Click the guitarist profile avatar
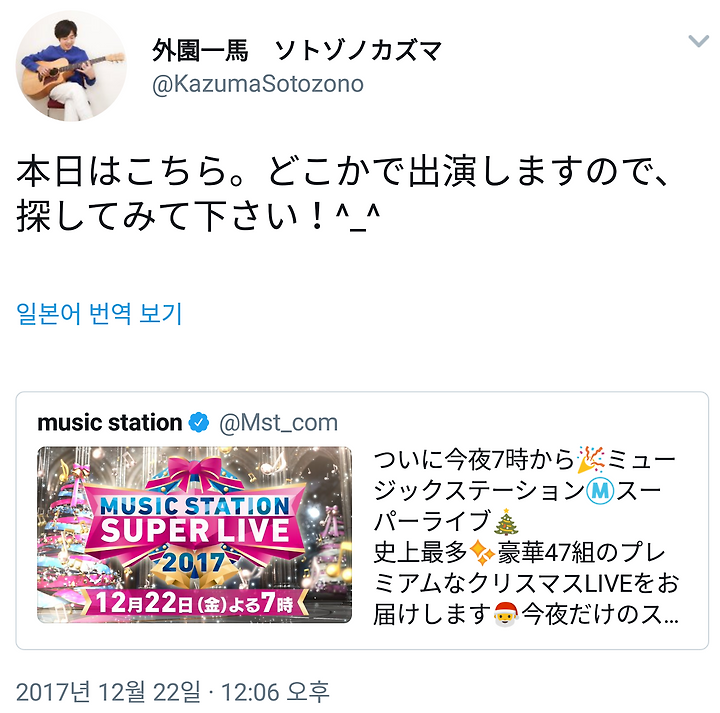 pyautogui.click(x=71, y=66)
